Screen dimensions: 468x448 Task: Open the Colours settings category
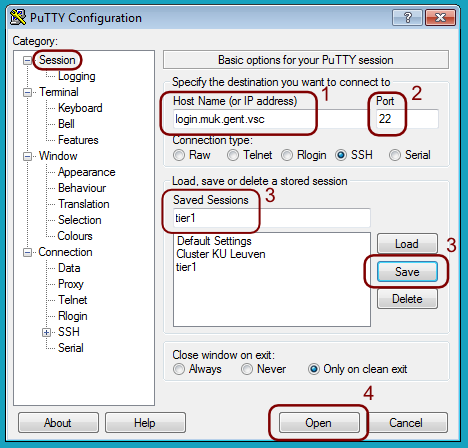[75, 236]
